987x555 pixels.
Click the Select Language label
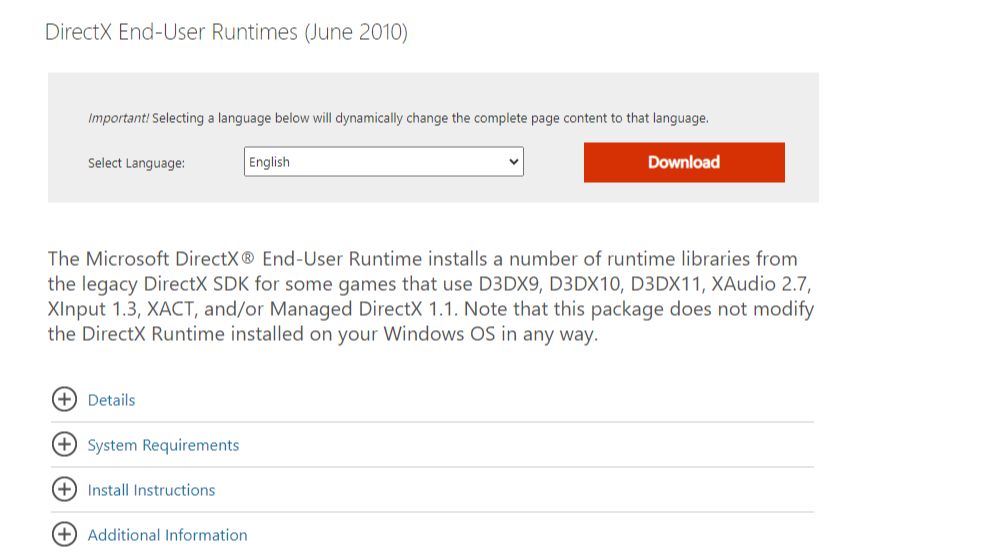point(137,163)
